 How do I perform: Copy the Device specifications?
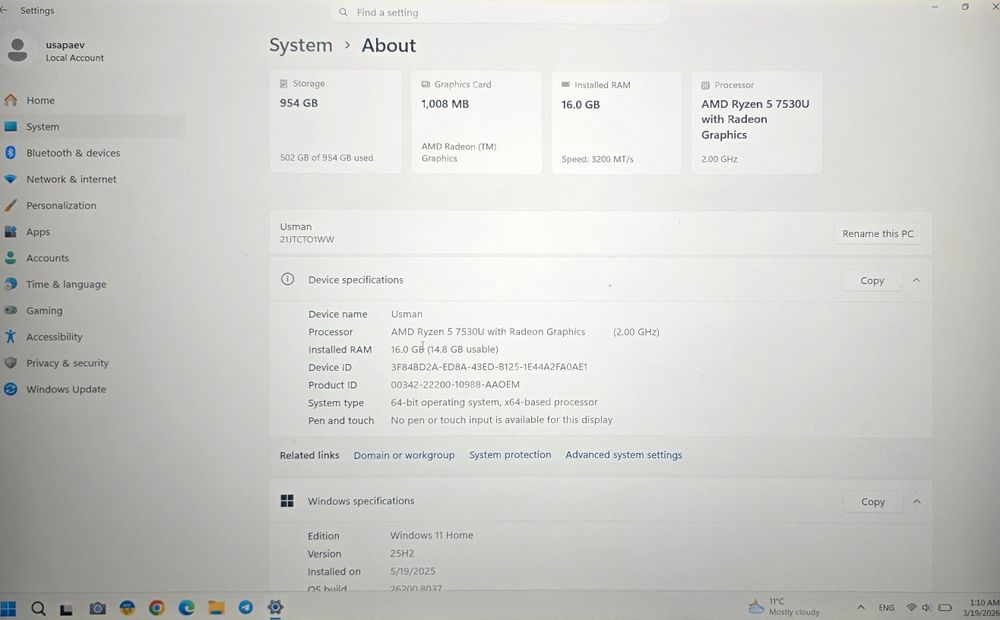pyautogui.click(x=872, y=280)
